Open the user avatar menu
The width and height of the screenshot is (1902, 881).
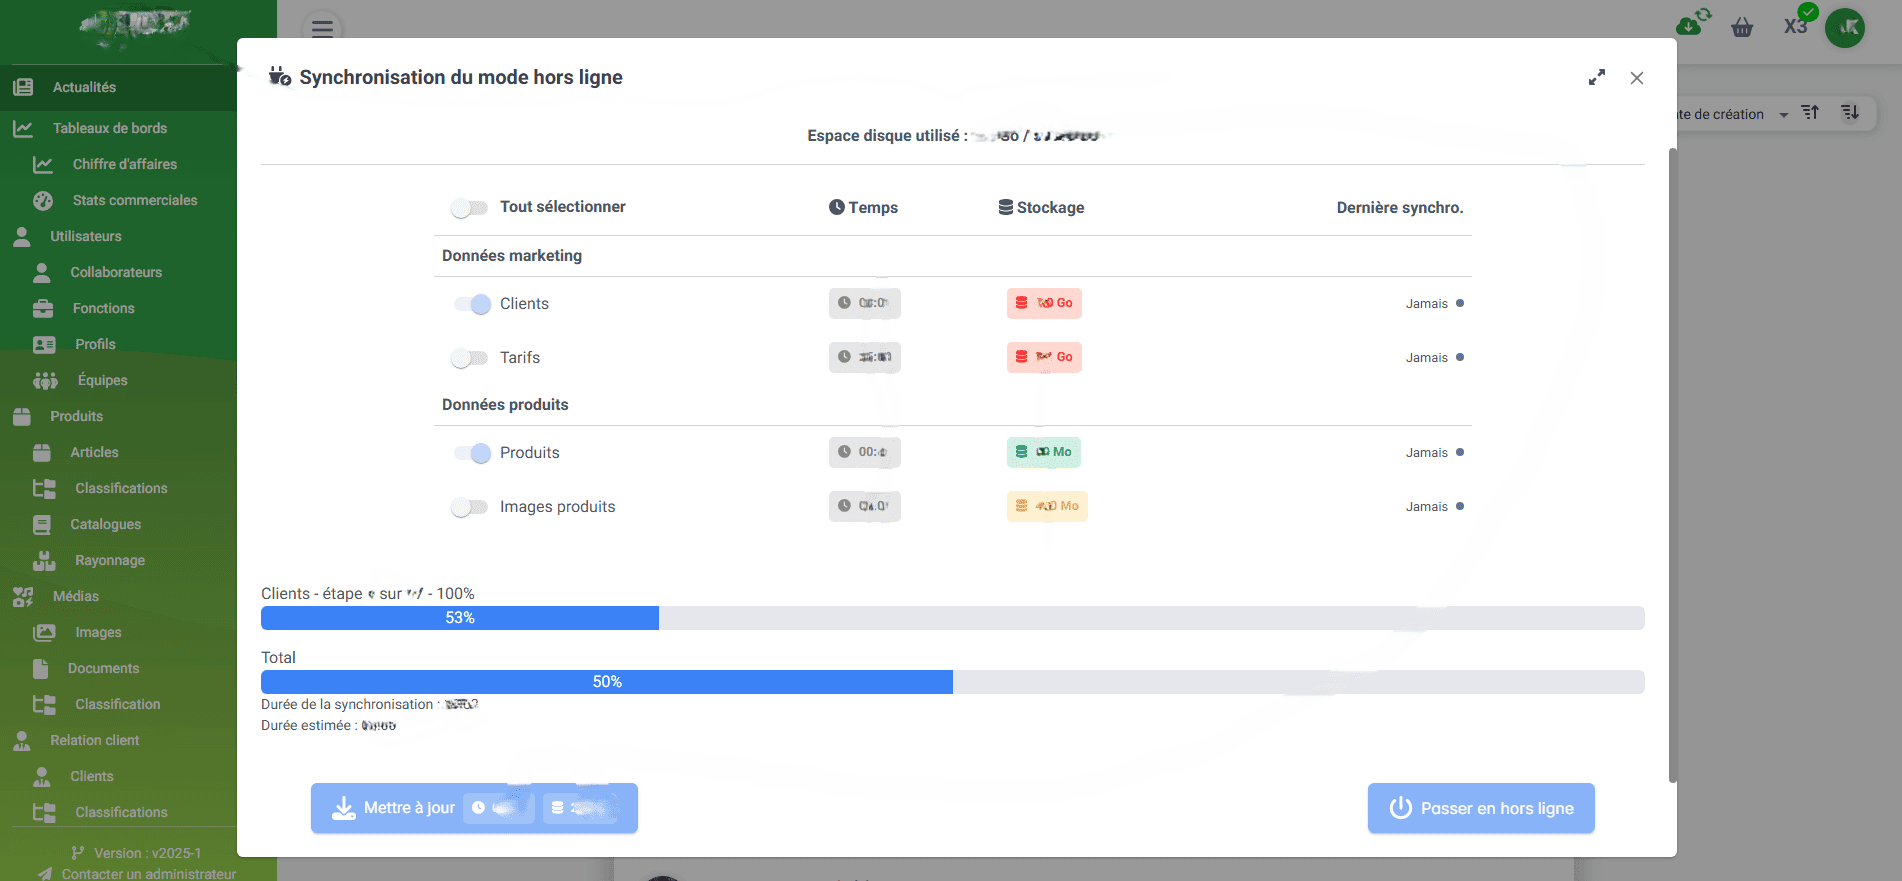click(1845, 27)
